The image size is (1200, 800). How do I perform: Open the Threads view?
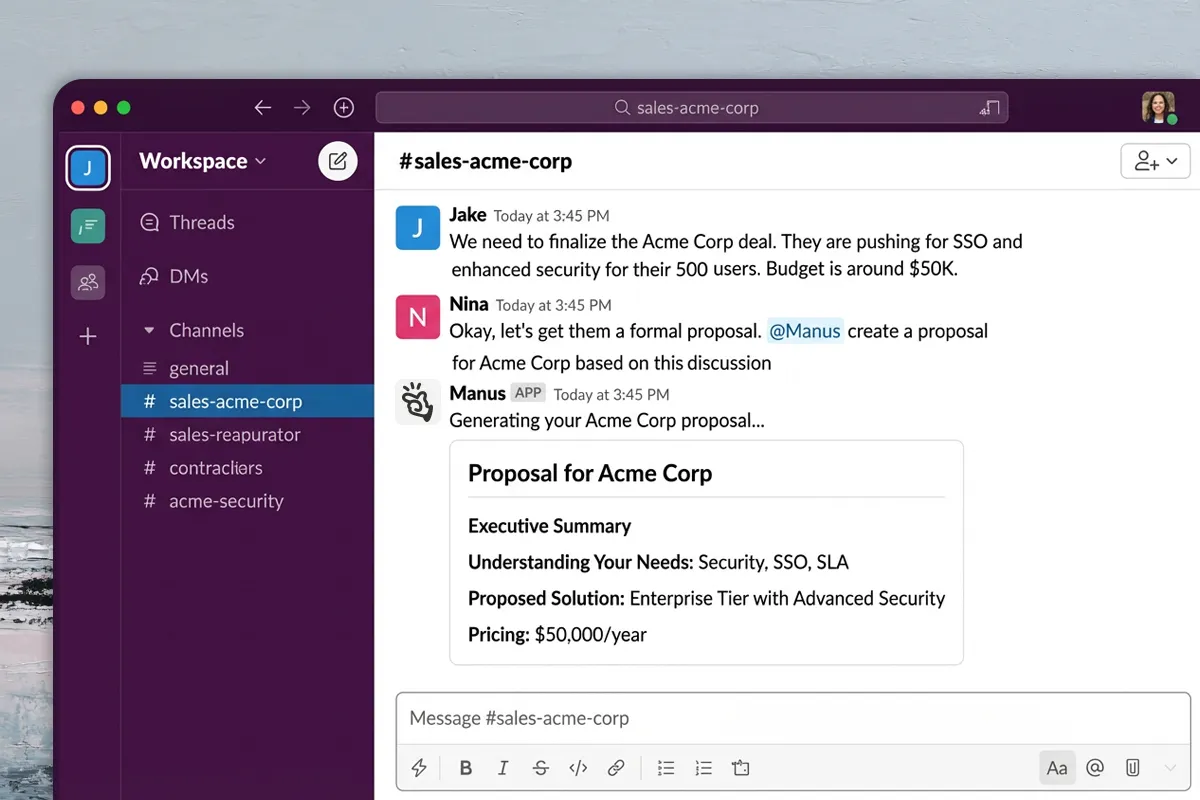point(201,223)
